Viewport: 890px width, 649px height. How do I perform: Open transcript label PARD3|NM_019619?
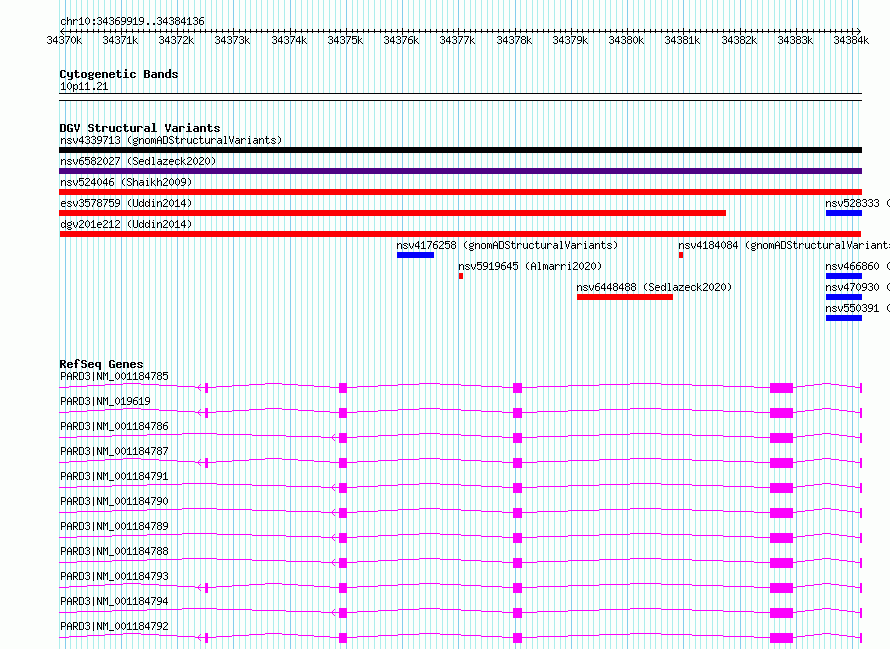(106, 401)
